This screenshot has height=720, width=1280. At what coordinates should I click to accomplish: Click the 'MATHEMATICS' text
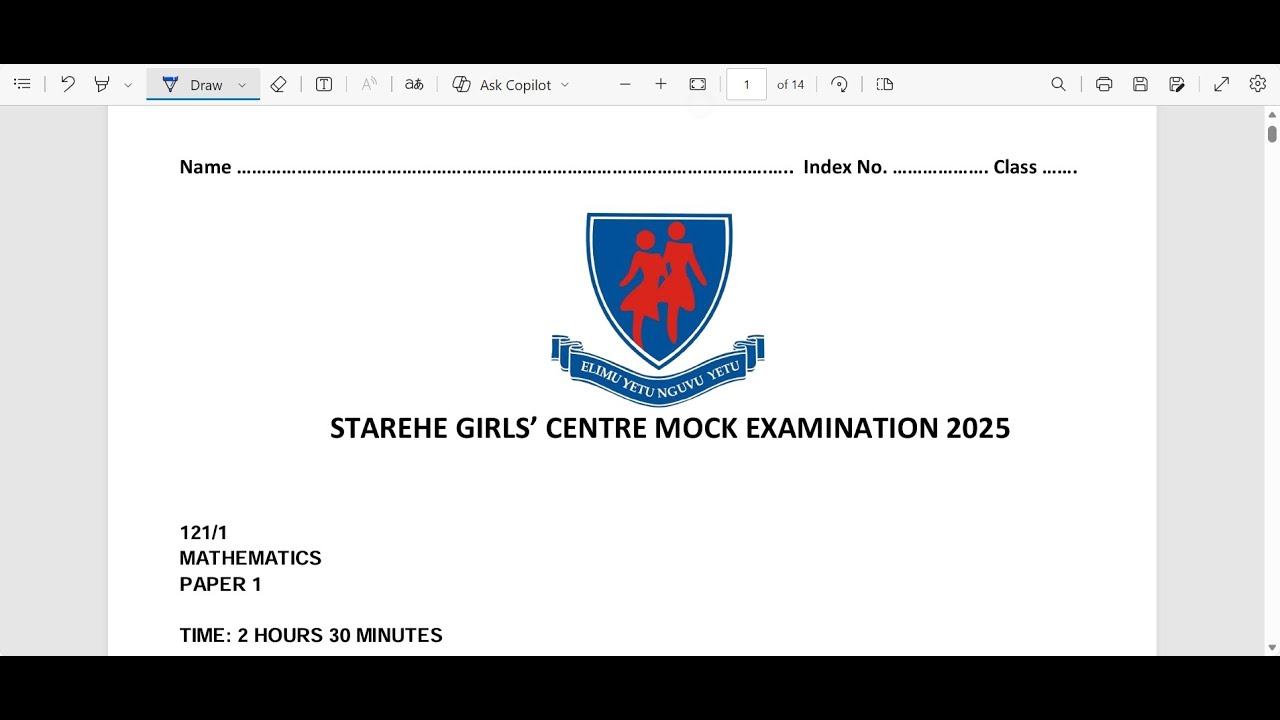pyautogui.click(x=250, y=559)
